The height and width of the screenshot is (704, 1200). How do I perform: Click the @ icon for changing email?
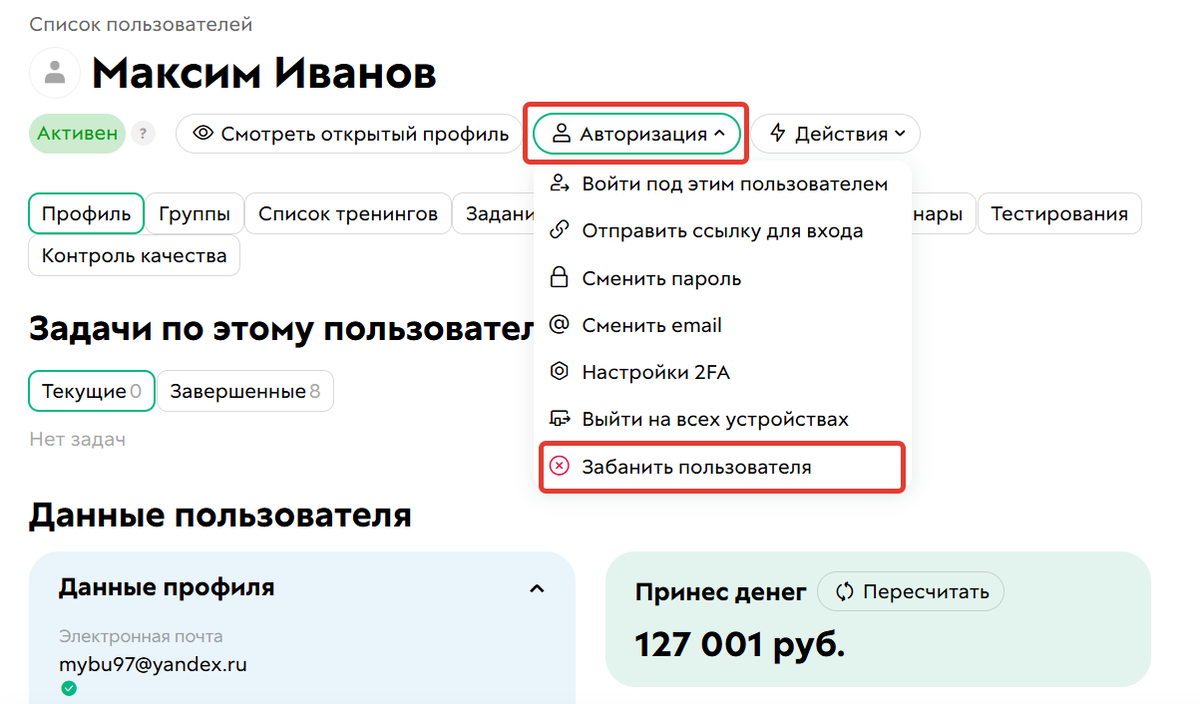(558, 324)
